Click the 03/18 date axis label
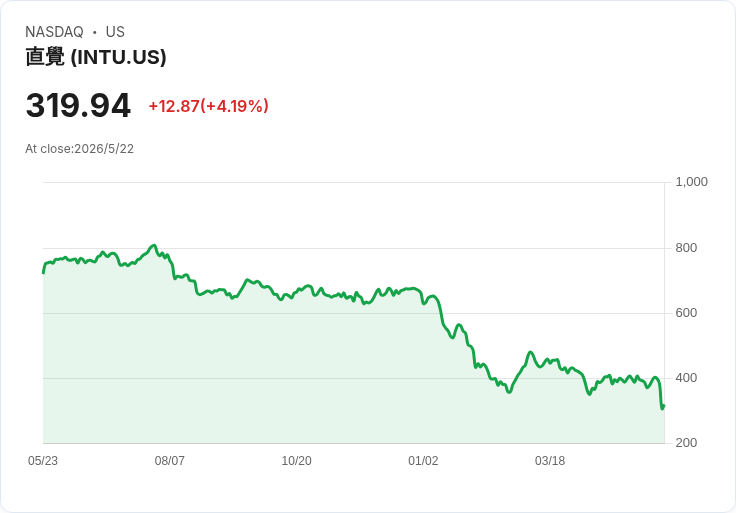The image size is (736, 513). 550,461
